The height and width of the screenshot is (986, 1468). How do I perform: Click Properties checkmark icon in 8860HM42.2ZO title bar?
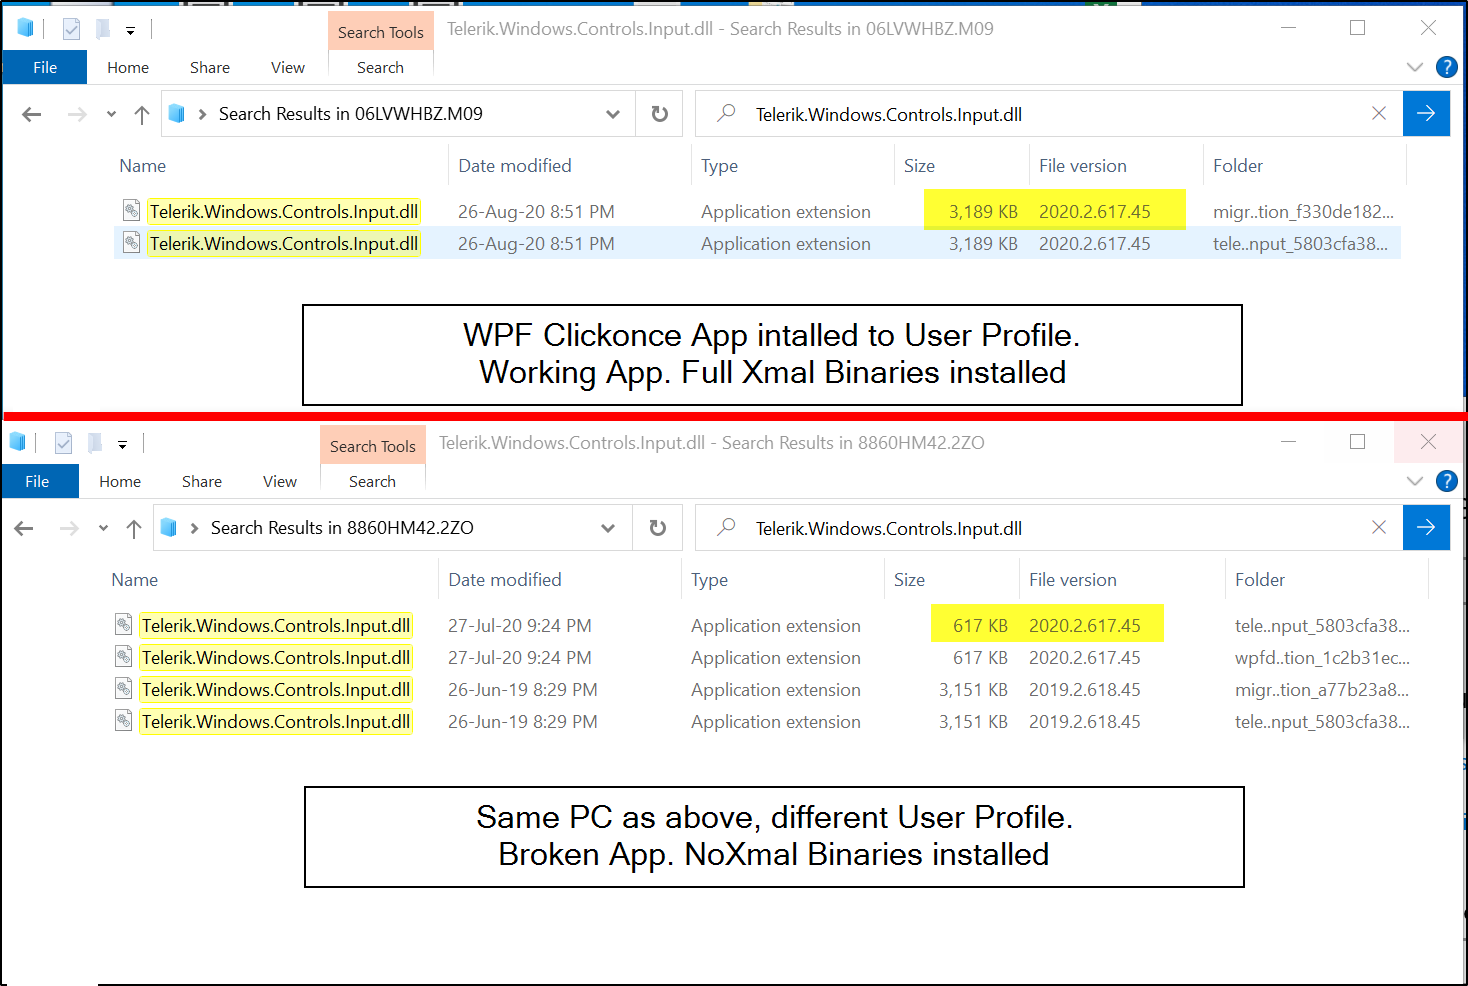click(x=63, y=443)
